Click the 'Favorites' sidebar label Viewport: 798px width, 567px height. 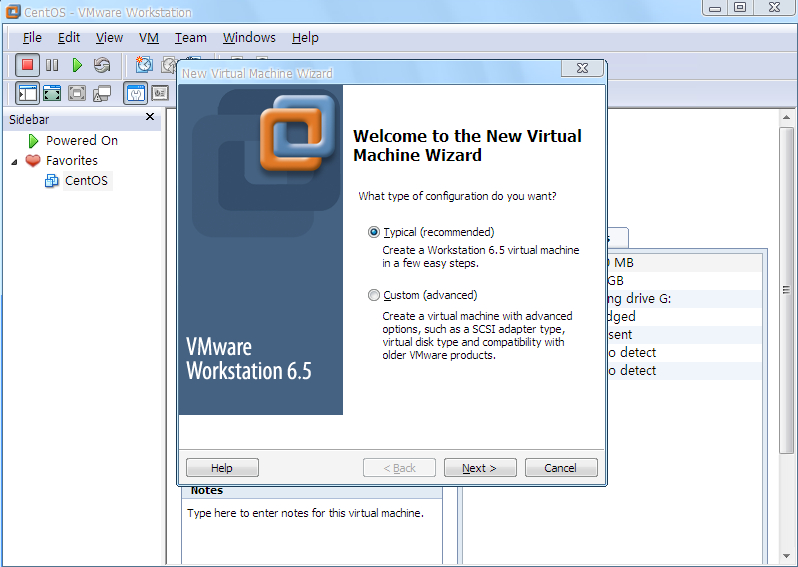[x=72, y=161]
